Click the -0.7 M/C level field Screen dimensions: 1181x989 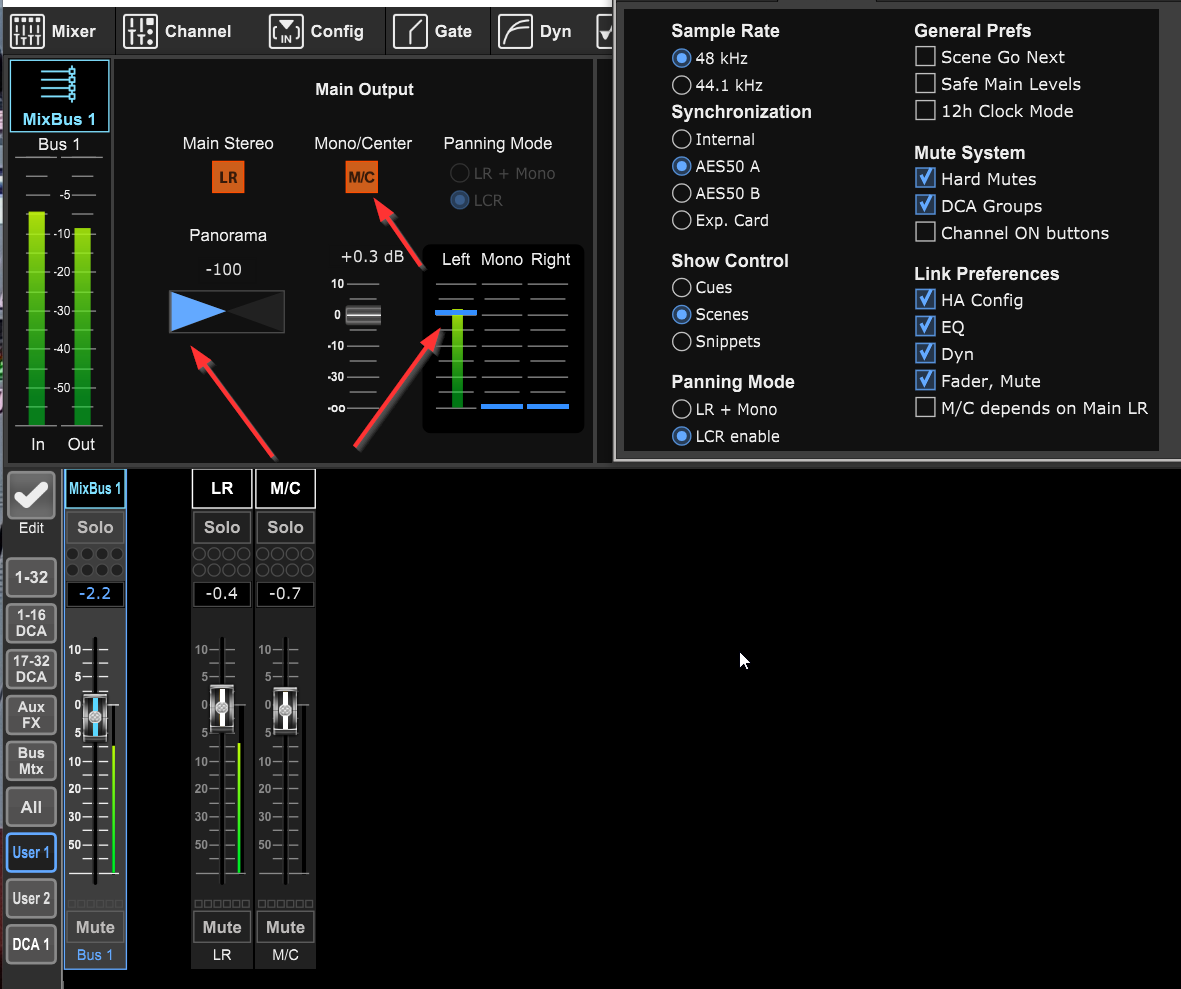285,594
